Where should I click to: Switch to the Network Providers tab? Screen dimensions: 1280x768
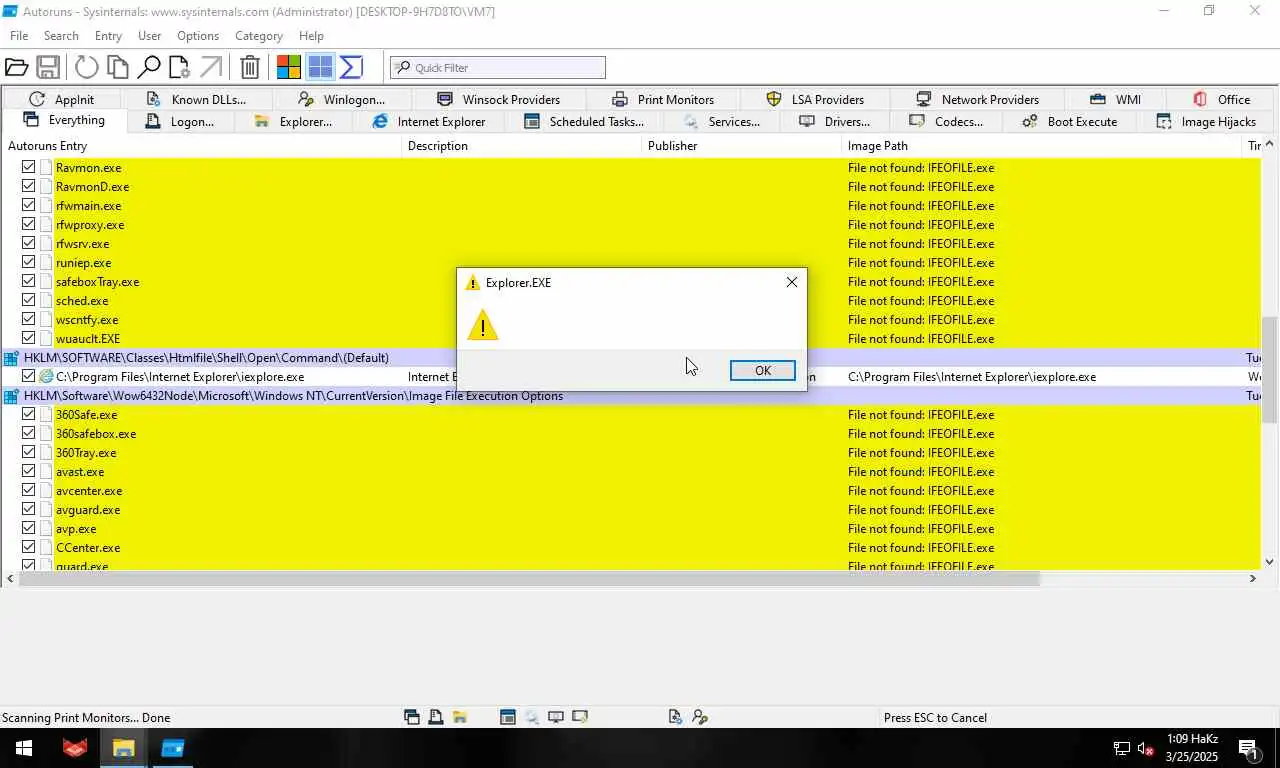click(977, 99)
